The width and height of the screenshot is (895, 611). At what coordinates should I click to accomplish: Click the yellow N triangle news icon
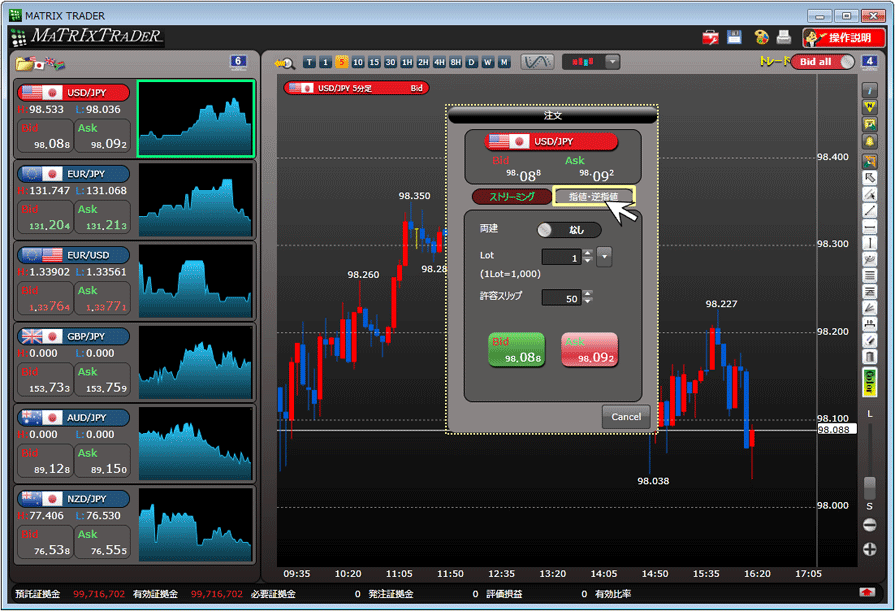click(869, 107)
